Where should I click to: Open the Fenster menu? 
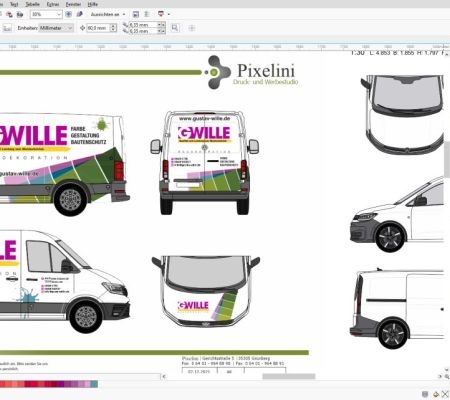pyautogui.click(x=73, y=4)
